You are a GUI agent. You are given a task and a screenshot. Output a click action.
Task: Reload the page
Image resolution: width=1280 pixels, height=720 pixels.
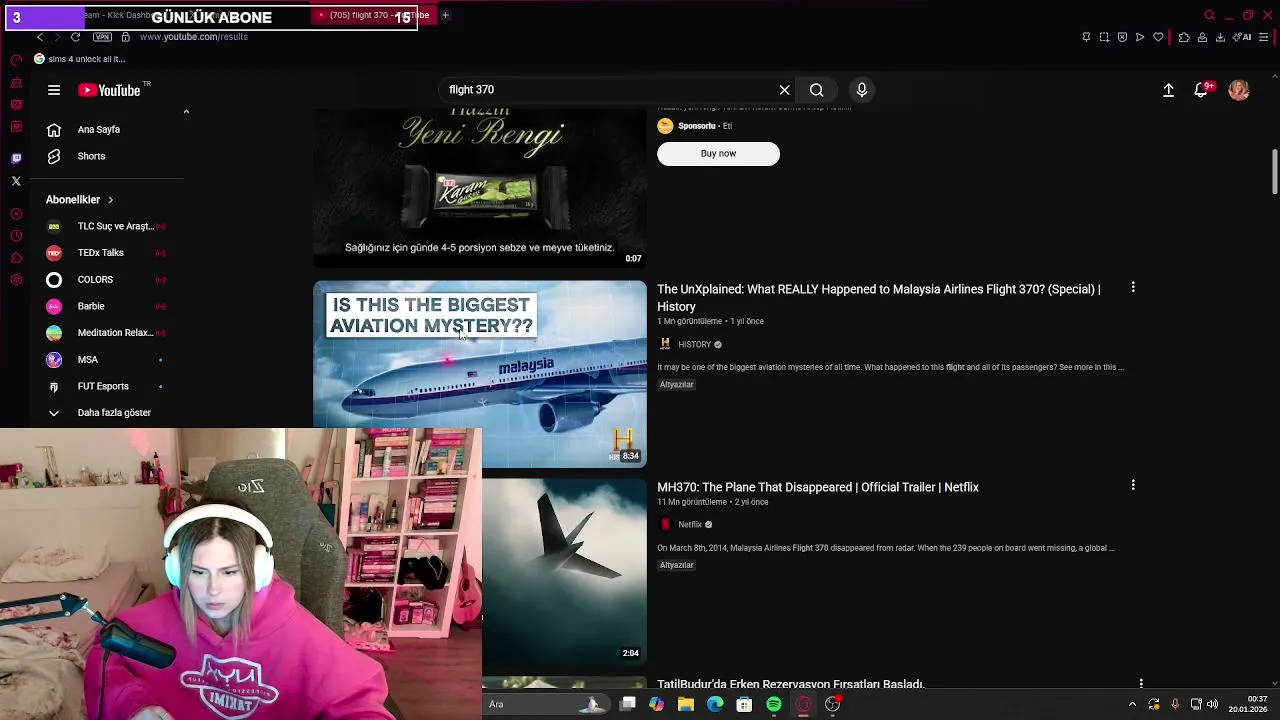pos(75,37)
